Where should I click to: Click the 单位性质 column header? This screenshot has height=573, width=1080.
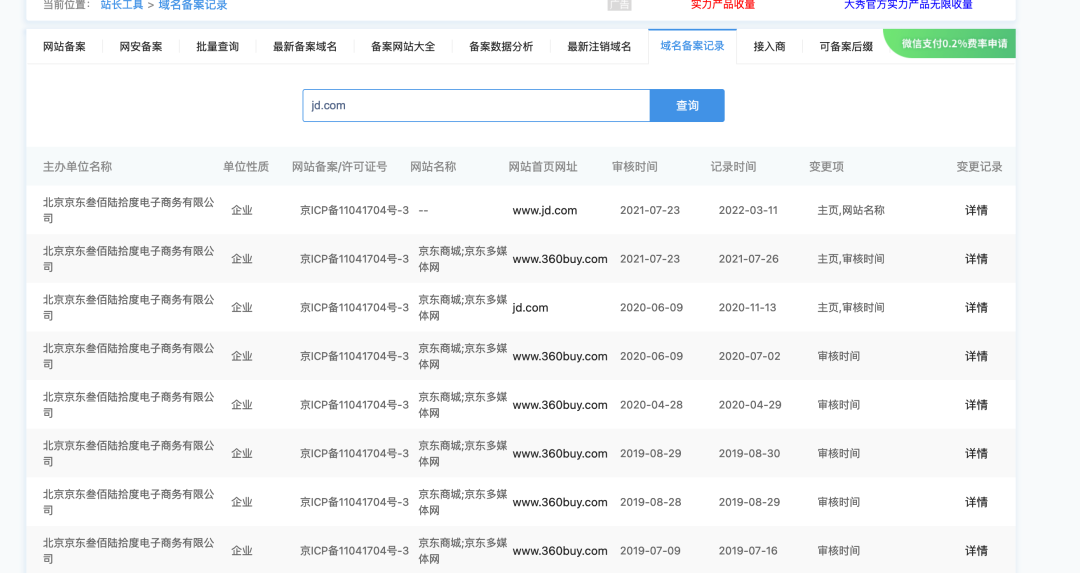pos(246,167)
